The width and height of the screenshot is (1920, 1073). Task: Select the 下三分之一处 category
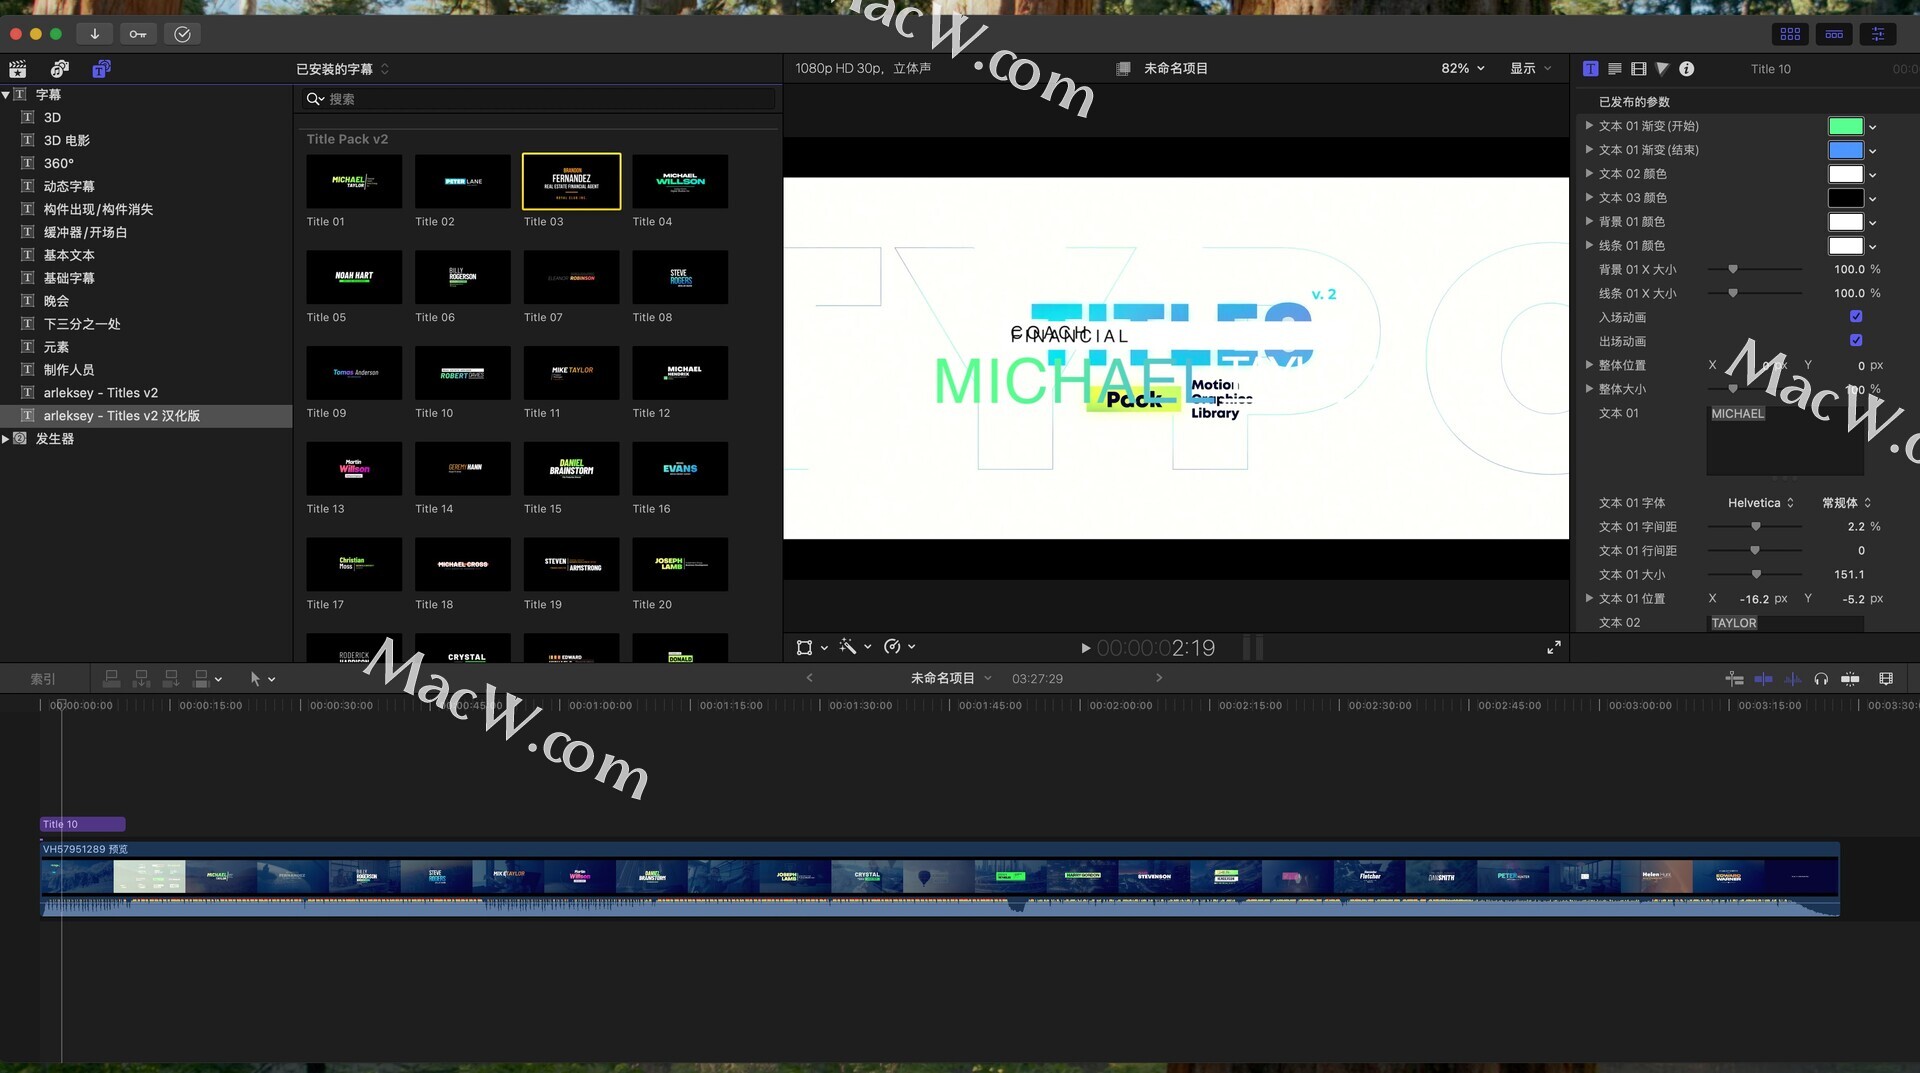[x=82, y=324]
